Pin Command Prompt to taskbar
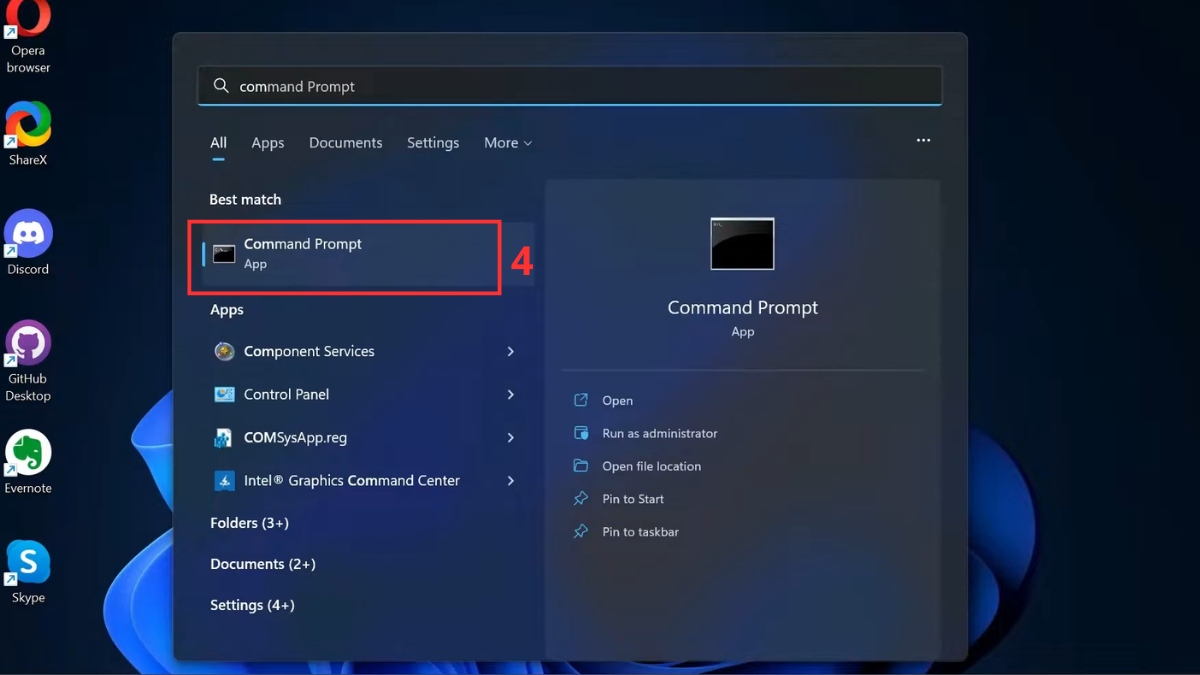The image size is (1200, 675). (640, 532)
